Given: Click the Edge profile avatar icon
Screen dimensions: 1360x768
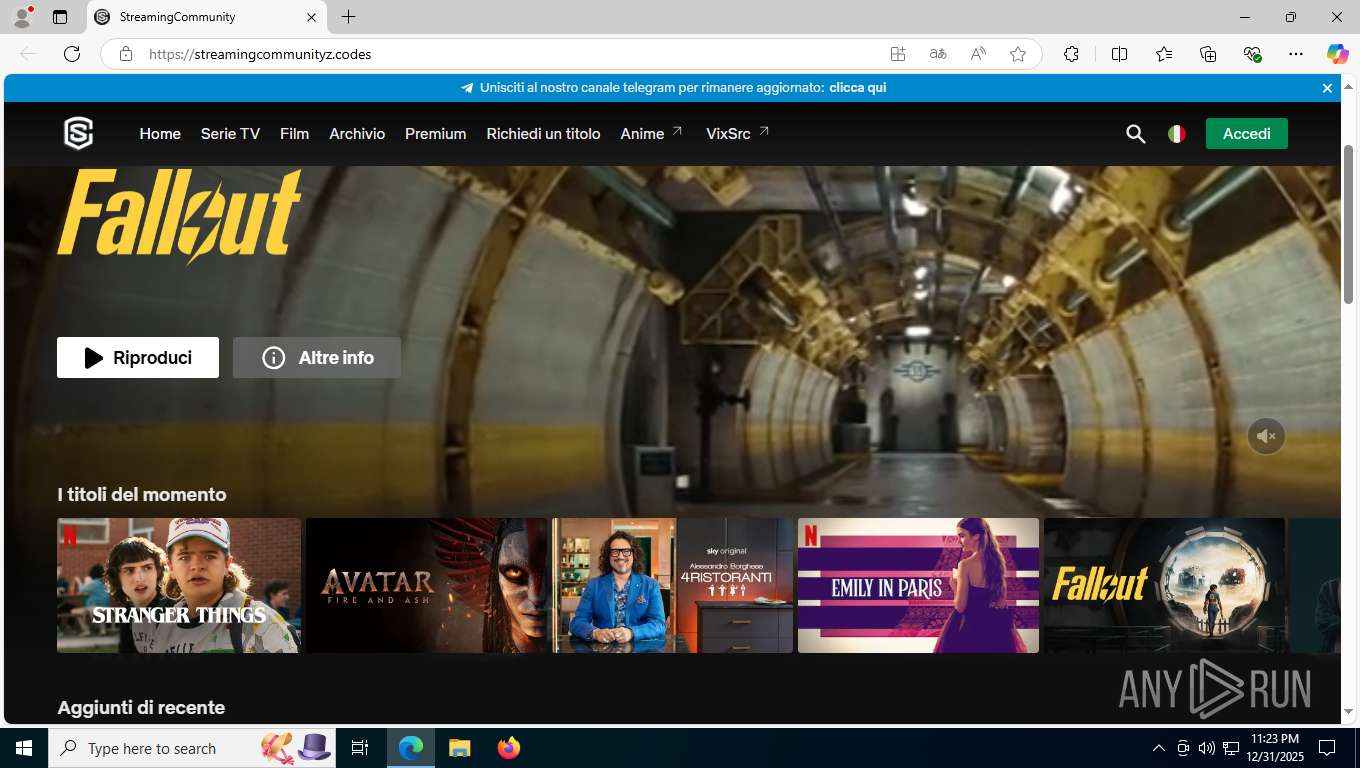Looking at the screenshot, I should [22, 17].
